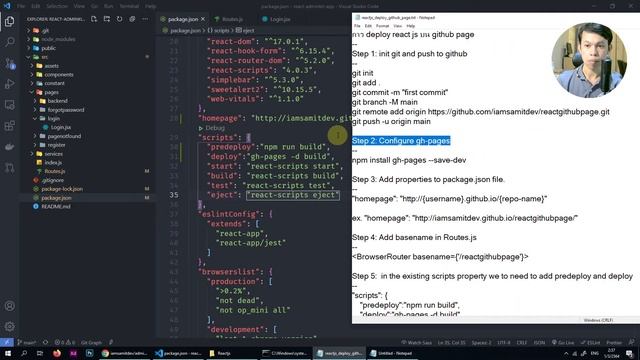Open the Source Control view
This screenshot has width=640, height=360.
coord(9,63)
